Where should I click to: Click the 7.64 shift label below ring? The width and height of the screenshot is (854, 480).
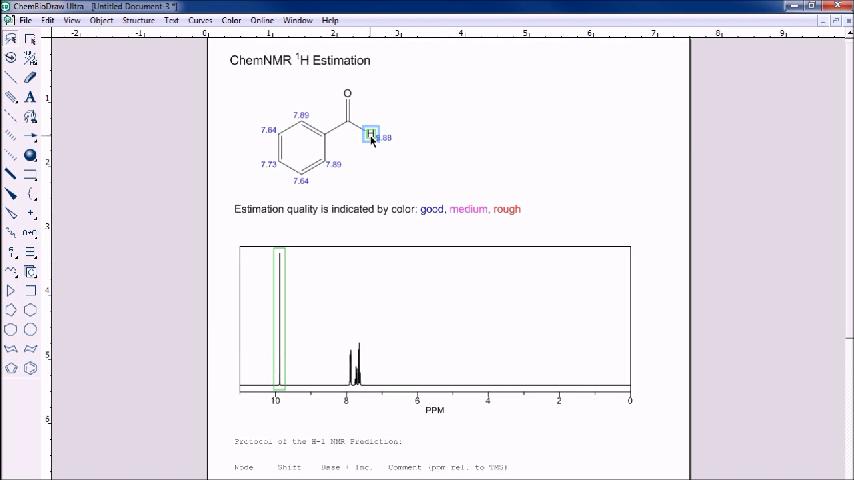click(x=301, y=181)
